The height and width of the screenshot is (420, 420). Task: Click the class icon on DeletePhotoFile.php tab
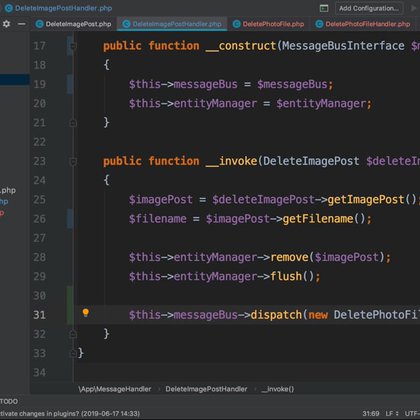(x=237, y=24)
